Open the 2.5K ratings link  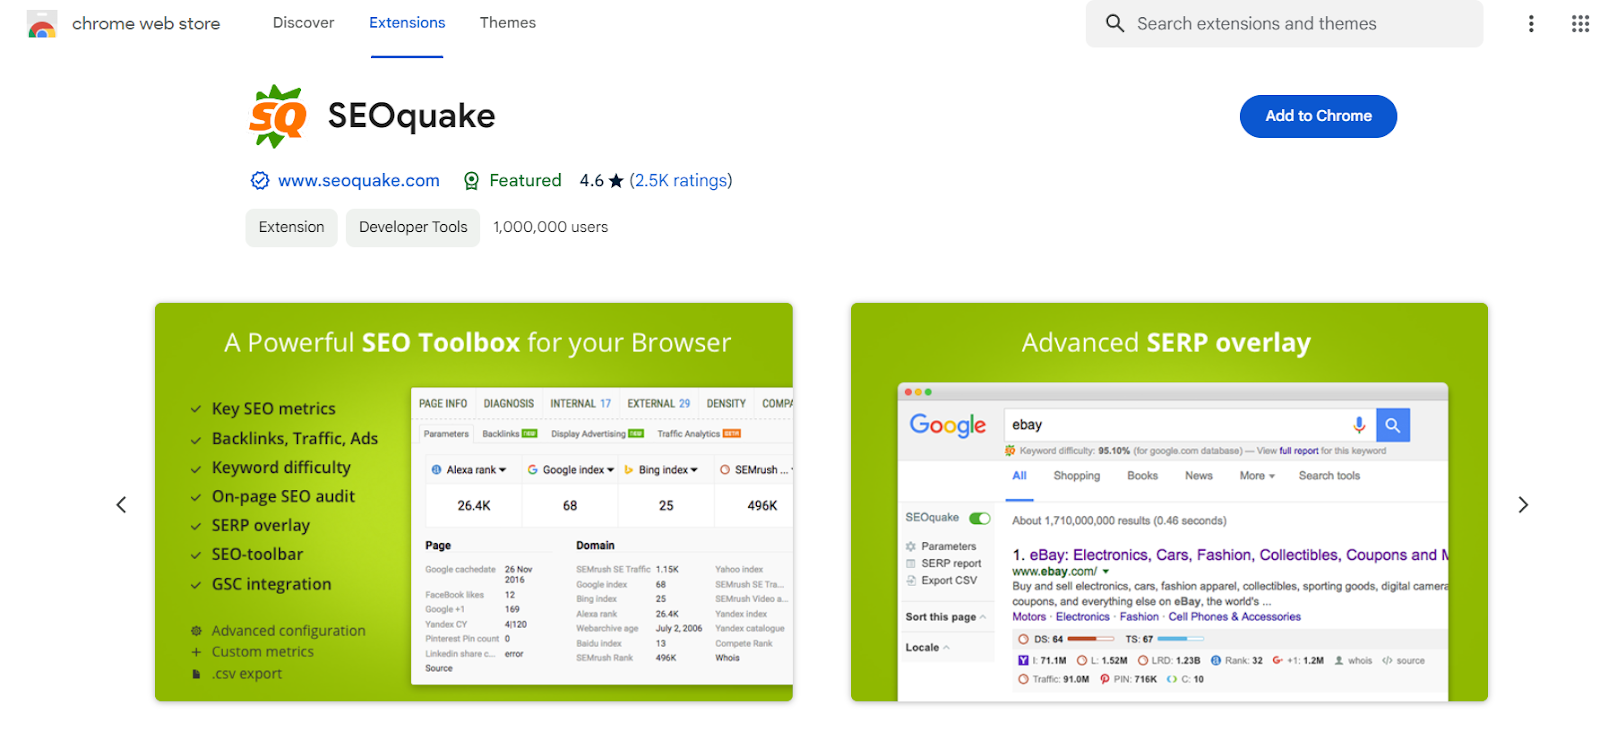click(681, 181)
